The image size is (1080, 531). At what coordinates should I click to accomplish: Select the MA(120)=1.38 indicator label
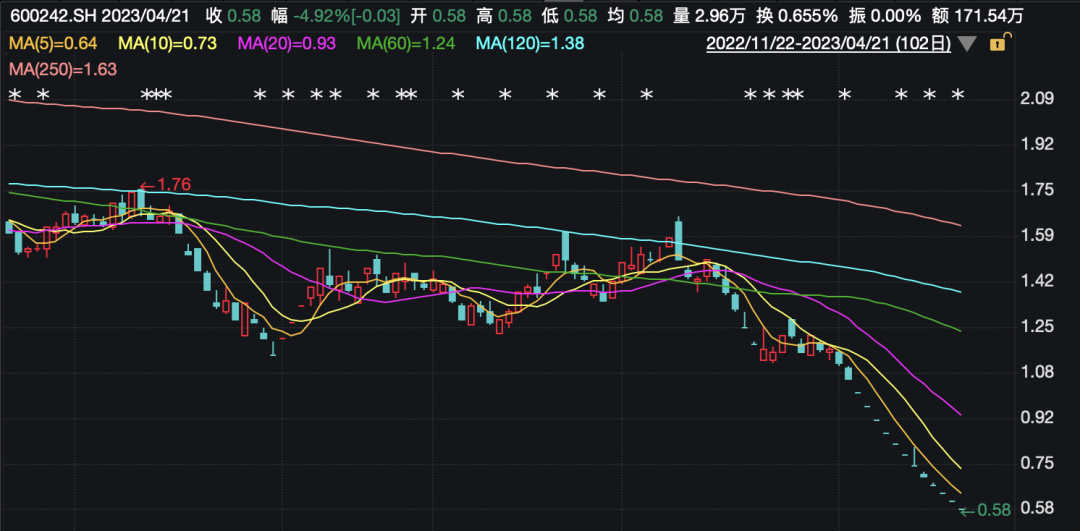point(529,44)
